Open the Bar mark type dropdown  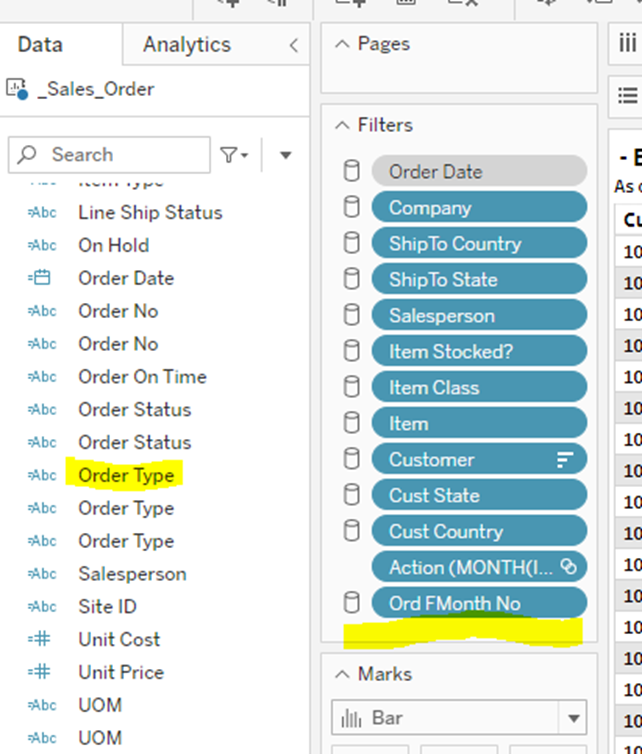[573, 718]
